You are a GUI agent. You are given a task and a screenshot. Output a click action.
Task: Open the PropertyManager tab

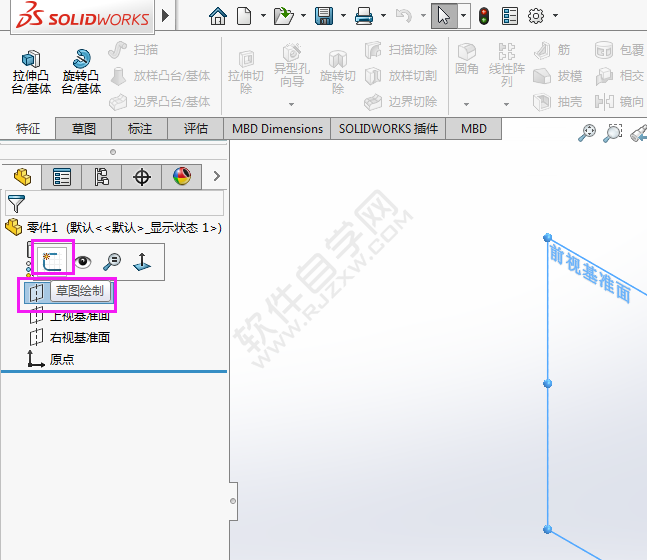coord(62,177)
